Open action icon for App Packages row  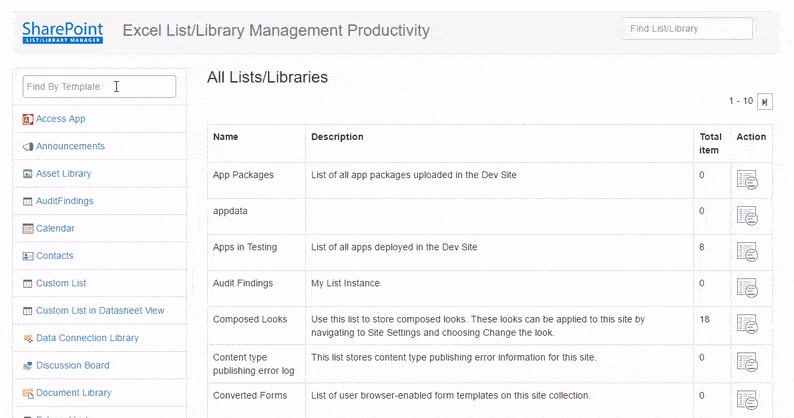pyautogui.click(x=747, y=180)
